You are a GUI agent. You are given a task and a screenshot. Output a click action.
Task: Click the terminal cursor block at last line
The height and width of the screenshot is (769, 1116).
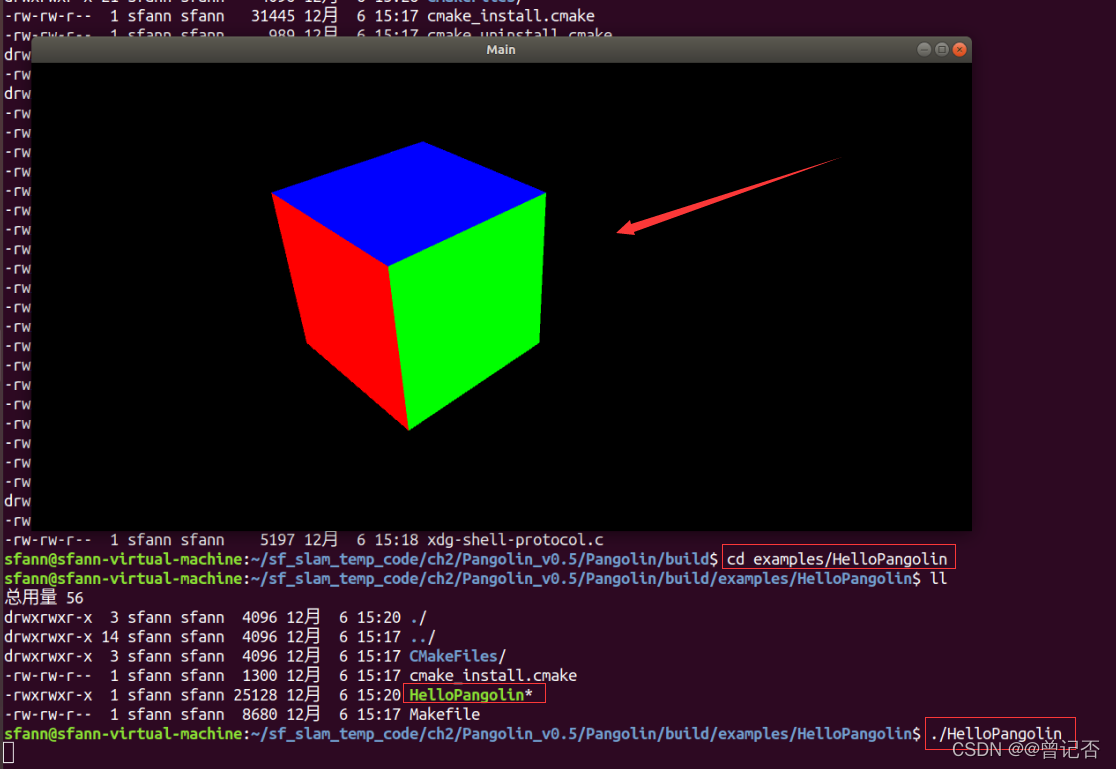(x=9, y=753)
